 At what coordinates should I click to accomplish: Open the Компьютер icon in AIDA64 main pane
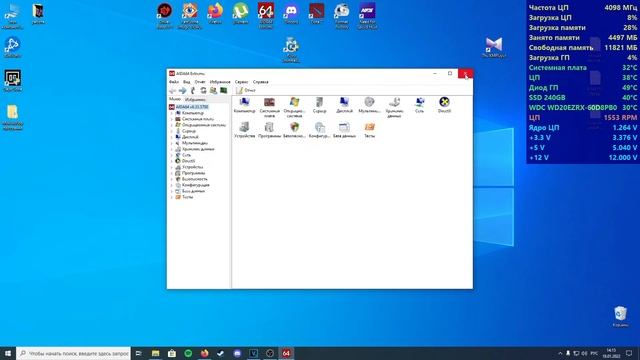(x=244, y=105)
